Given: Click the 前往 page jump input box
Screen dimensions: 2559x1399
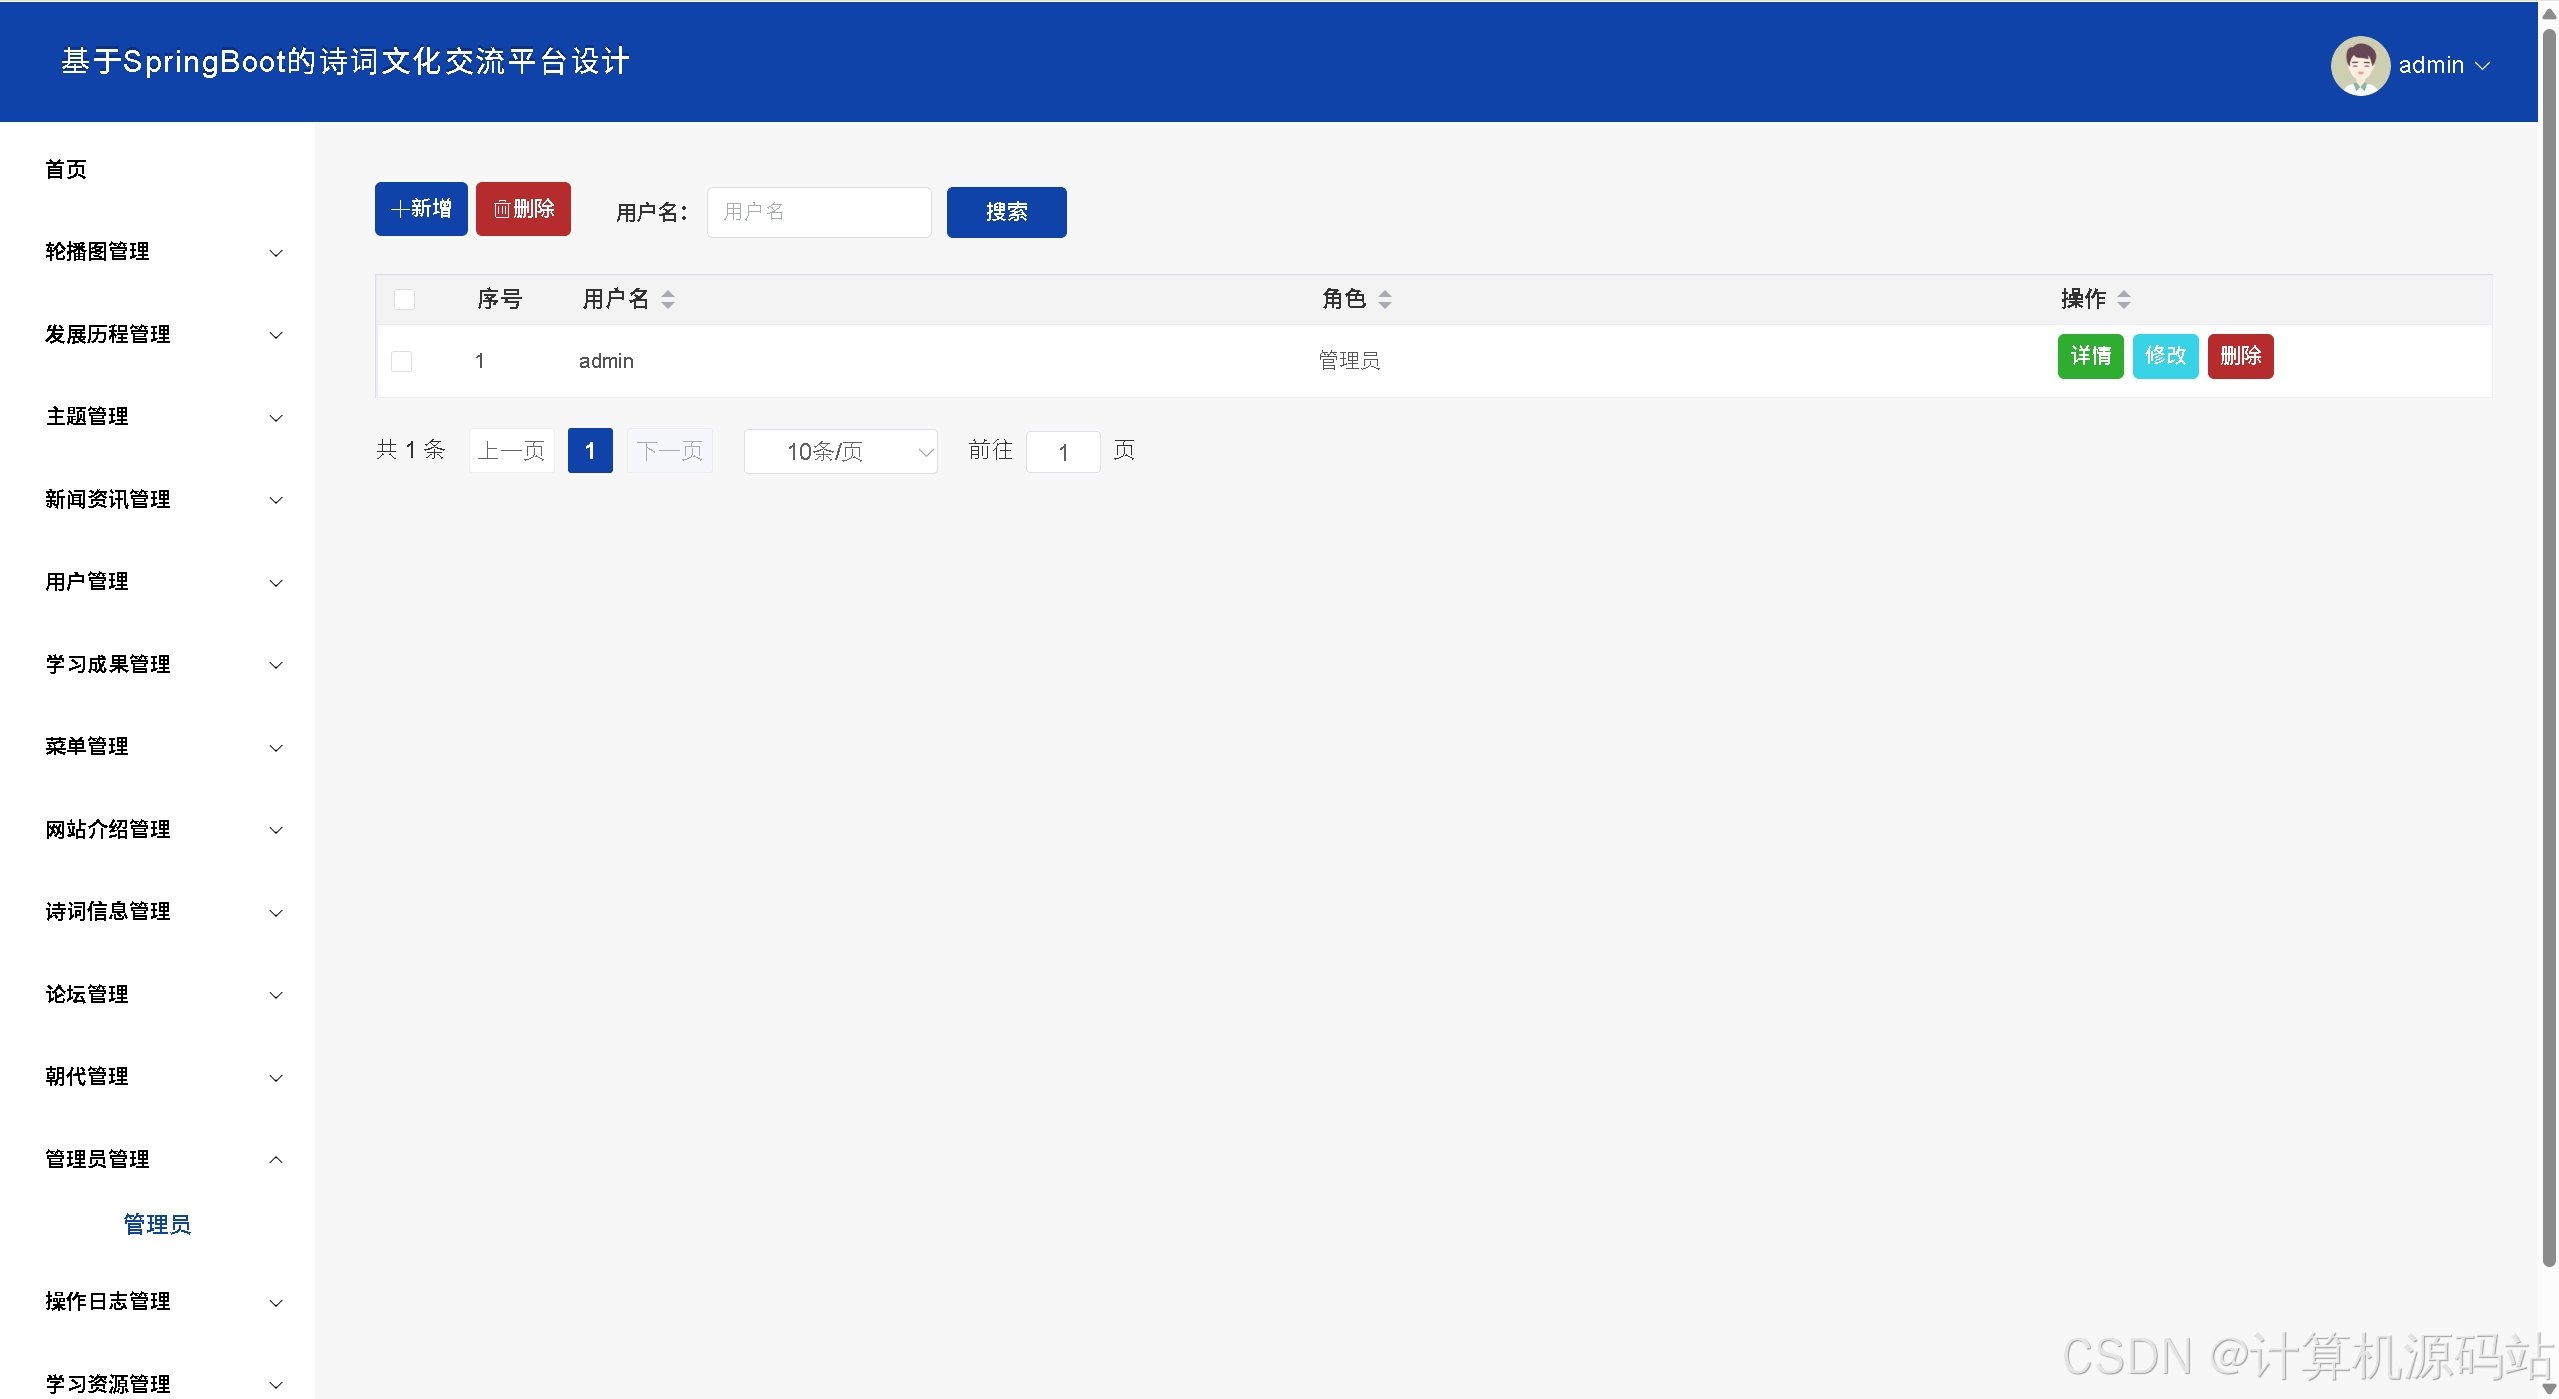Looking at the screenshot, I should (x=1063, y=452).
